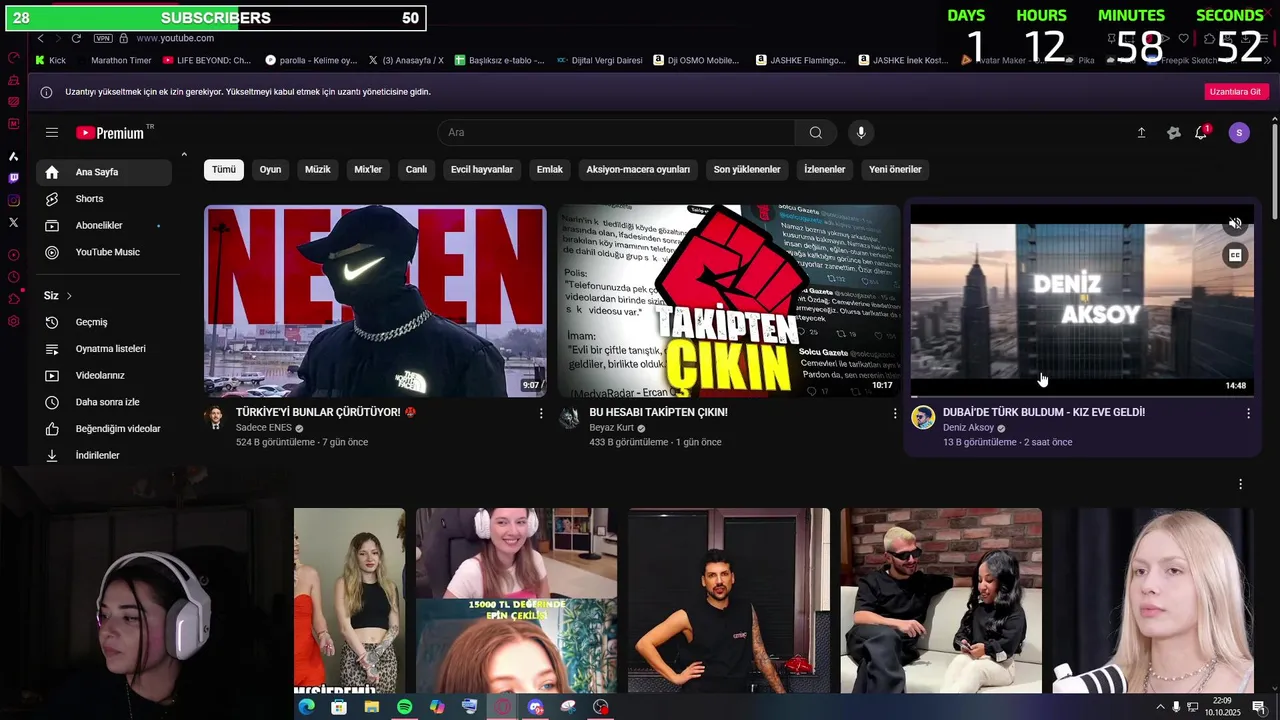
Task: Open Sadece ENES channel link
Action: (264, 428)
